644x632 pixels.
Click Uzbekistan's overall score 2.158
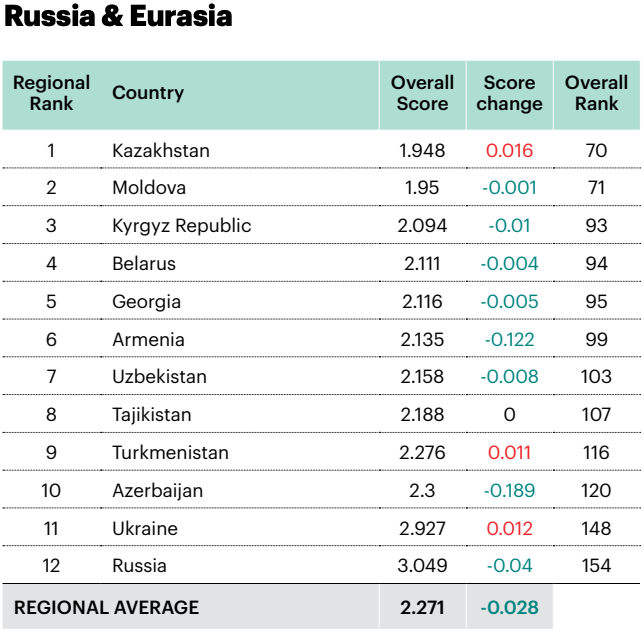click(x=422, y=377)
